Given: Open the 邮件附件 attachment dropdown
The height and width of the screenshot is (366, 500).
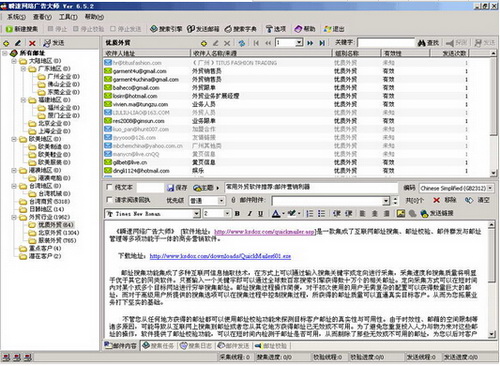Looking at the screenshot, I should coord(386,201).
